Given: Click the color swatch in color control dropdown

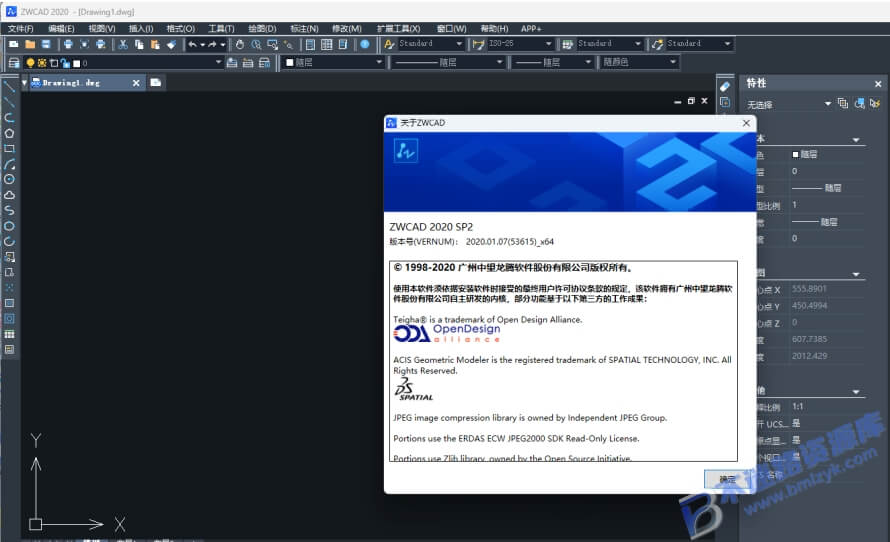Looking at the screenshot, I should pyautogui.click(x=290, y=62).
